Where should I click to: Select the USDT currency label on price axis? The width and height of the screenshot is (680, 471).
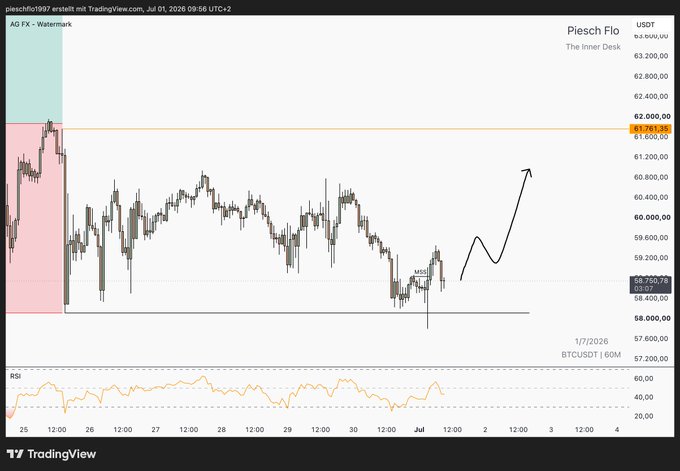pos(645,25)
